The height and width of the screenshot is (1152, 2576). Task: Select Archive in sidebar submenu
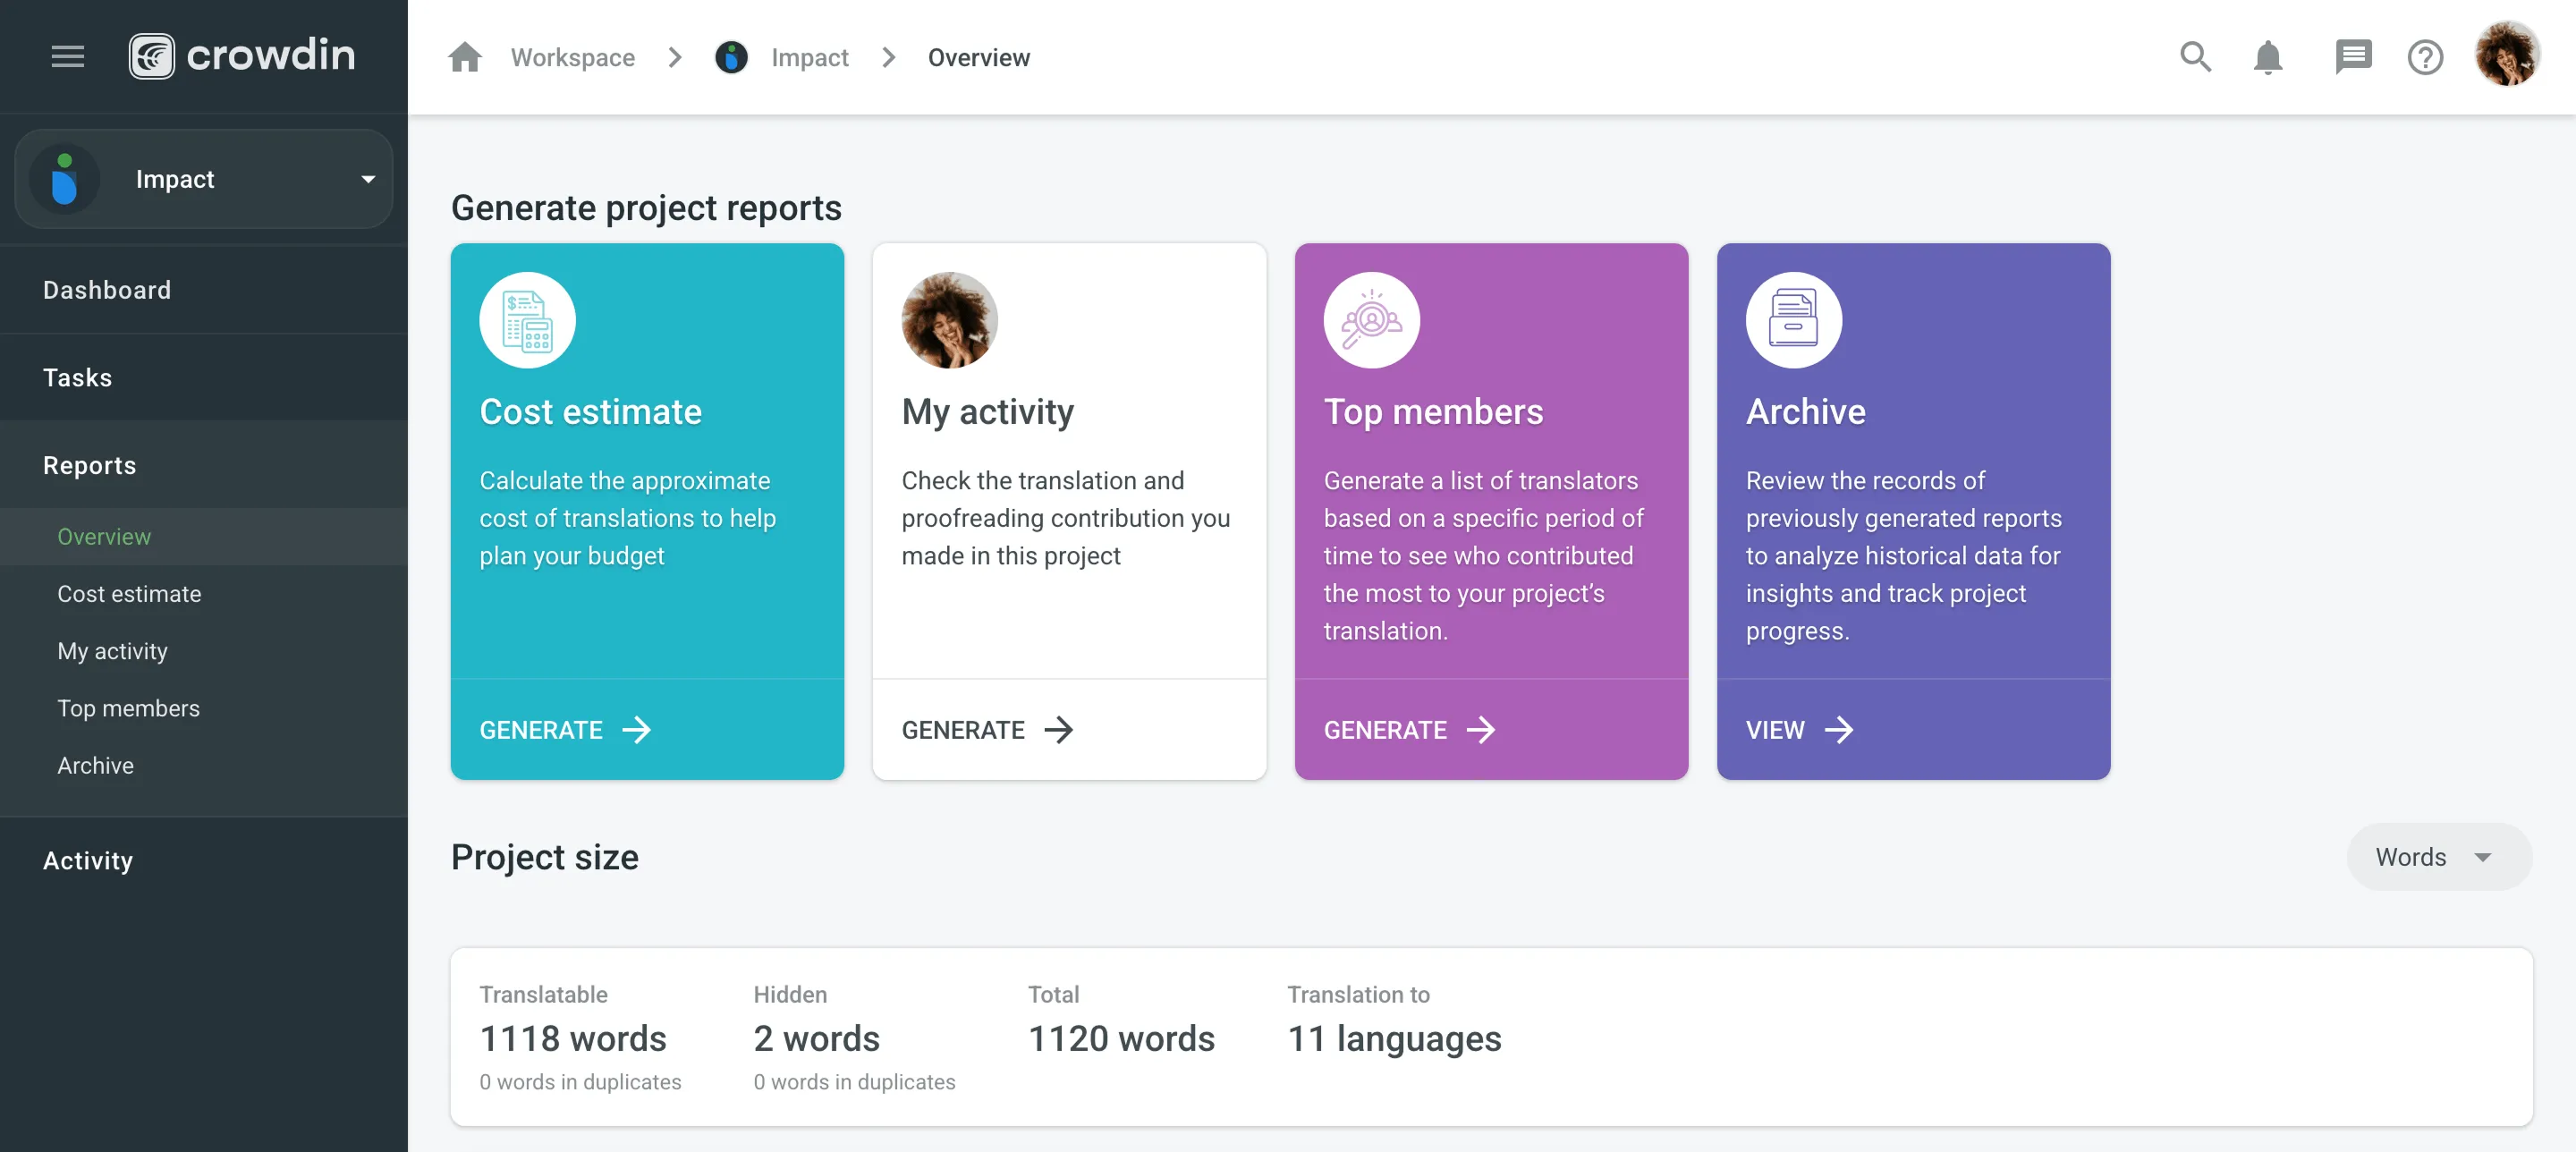pos(204,765)
